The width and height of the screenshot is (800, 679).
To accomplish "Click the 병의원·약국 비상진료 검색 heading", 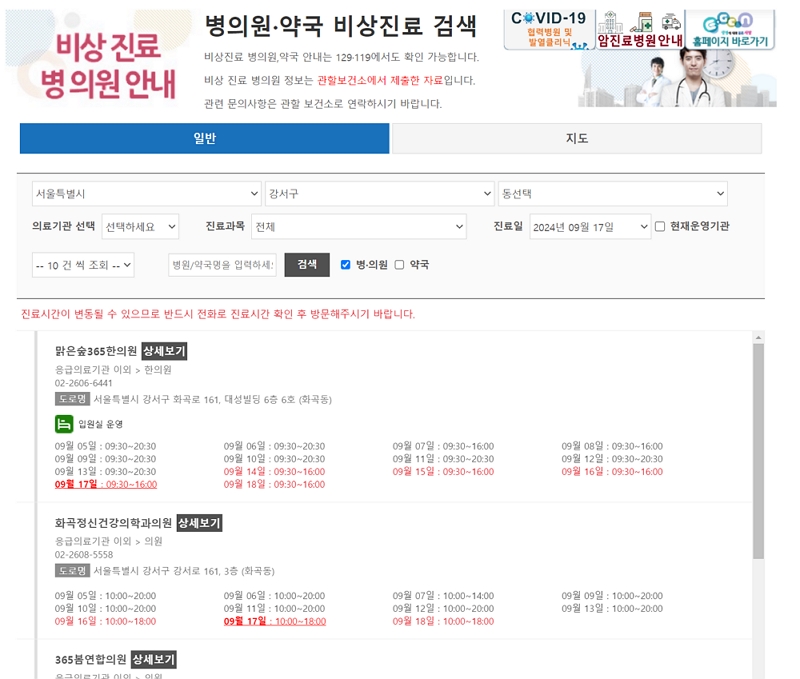I will coord(341,26).
